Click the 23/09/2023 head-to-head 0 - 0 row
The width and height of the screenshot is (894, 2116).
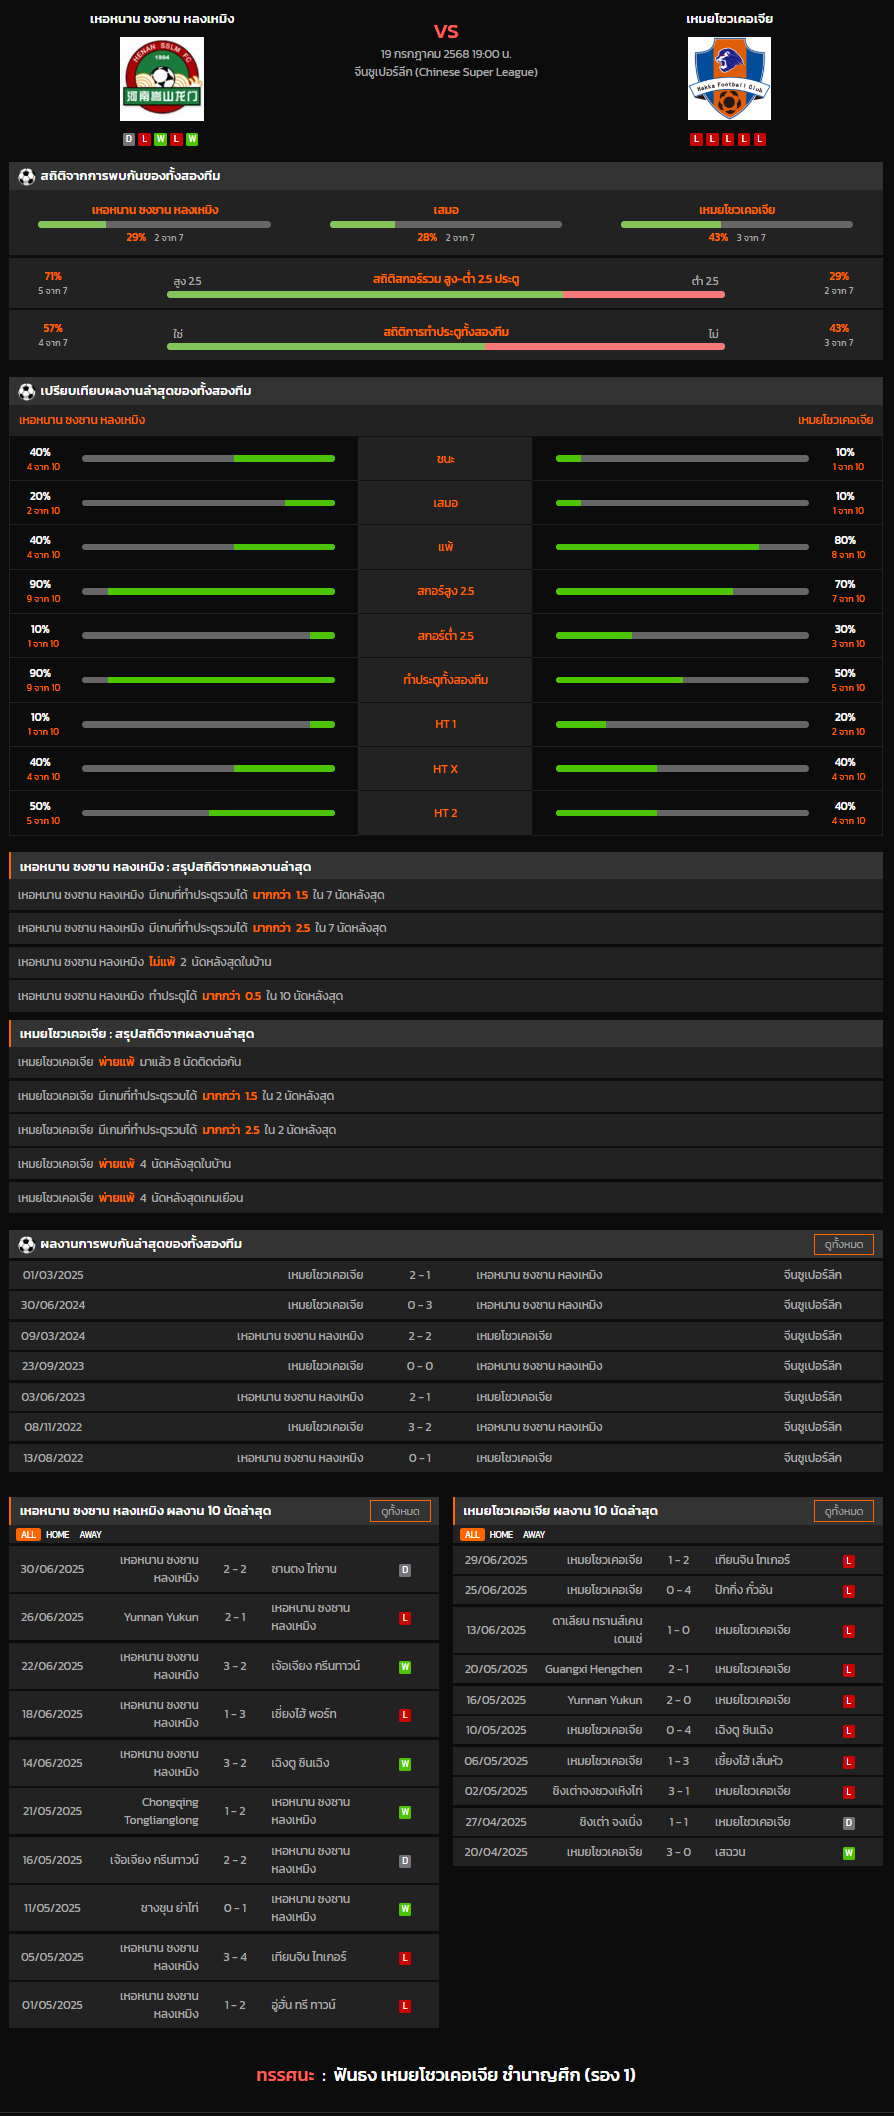pyautogui.click(x=446, y=1367)
